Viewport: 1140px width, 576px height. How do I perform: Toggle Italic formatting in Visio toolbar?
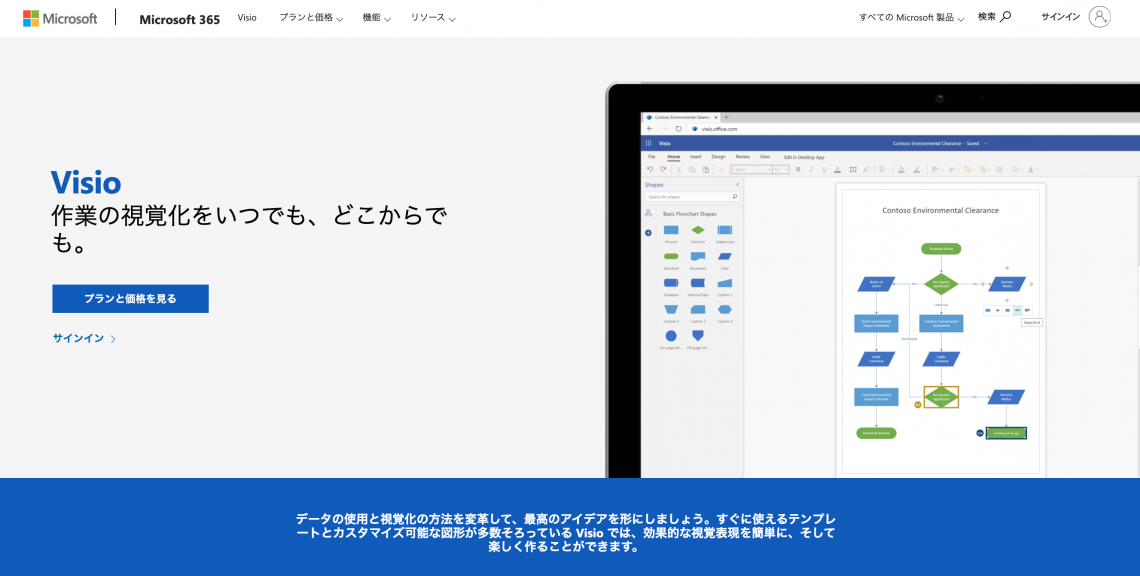pos(811,169)
